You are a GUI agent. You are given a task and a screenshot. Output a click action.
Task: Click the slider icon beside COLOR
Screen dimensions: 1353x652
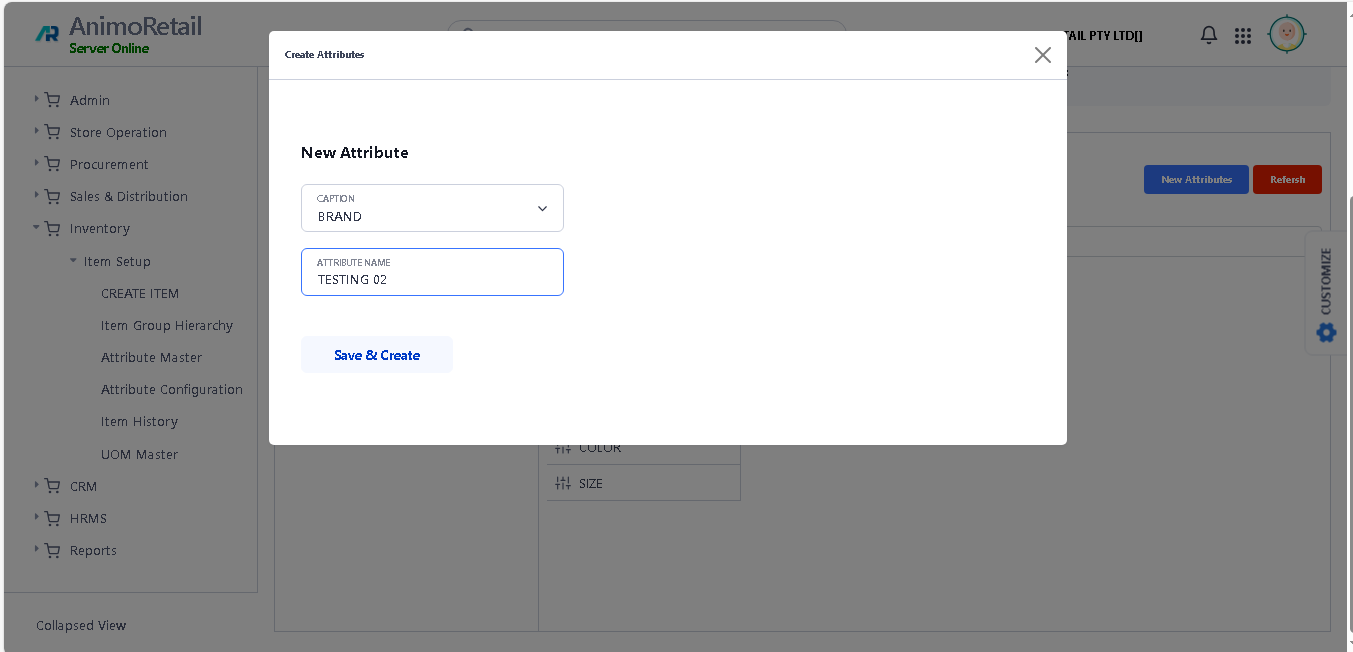[x=563, y=447]
